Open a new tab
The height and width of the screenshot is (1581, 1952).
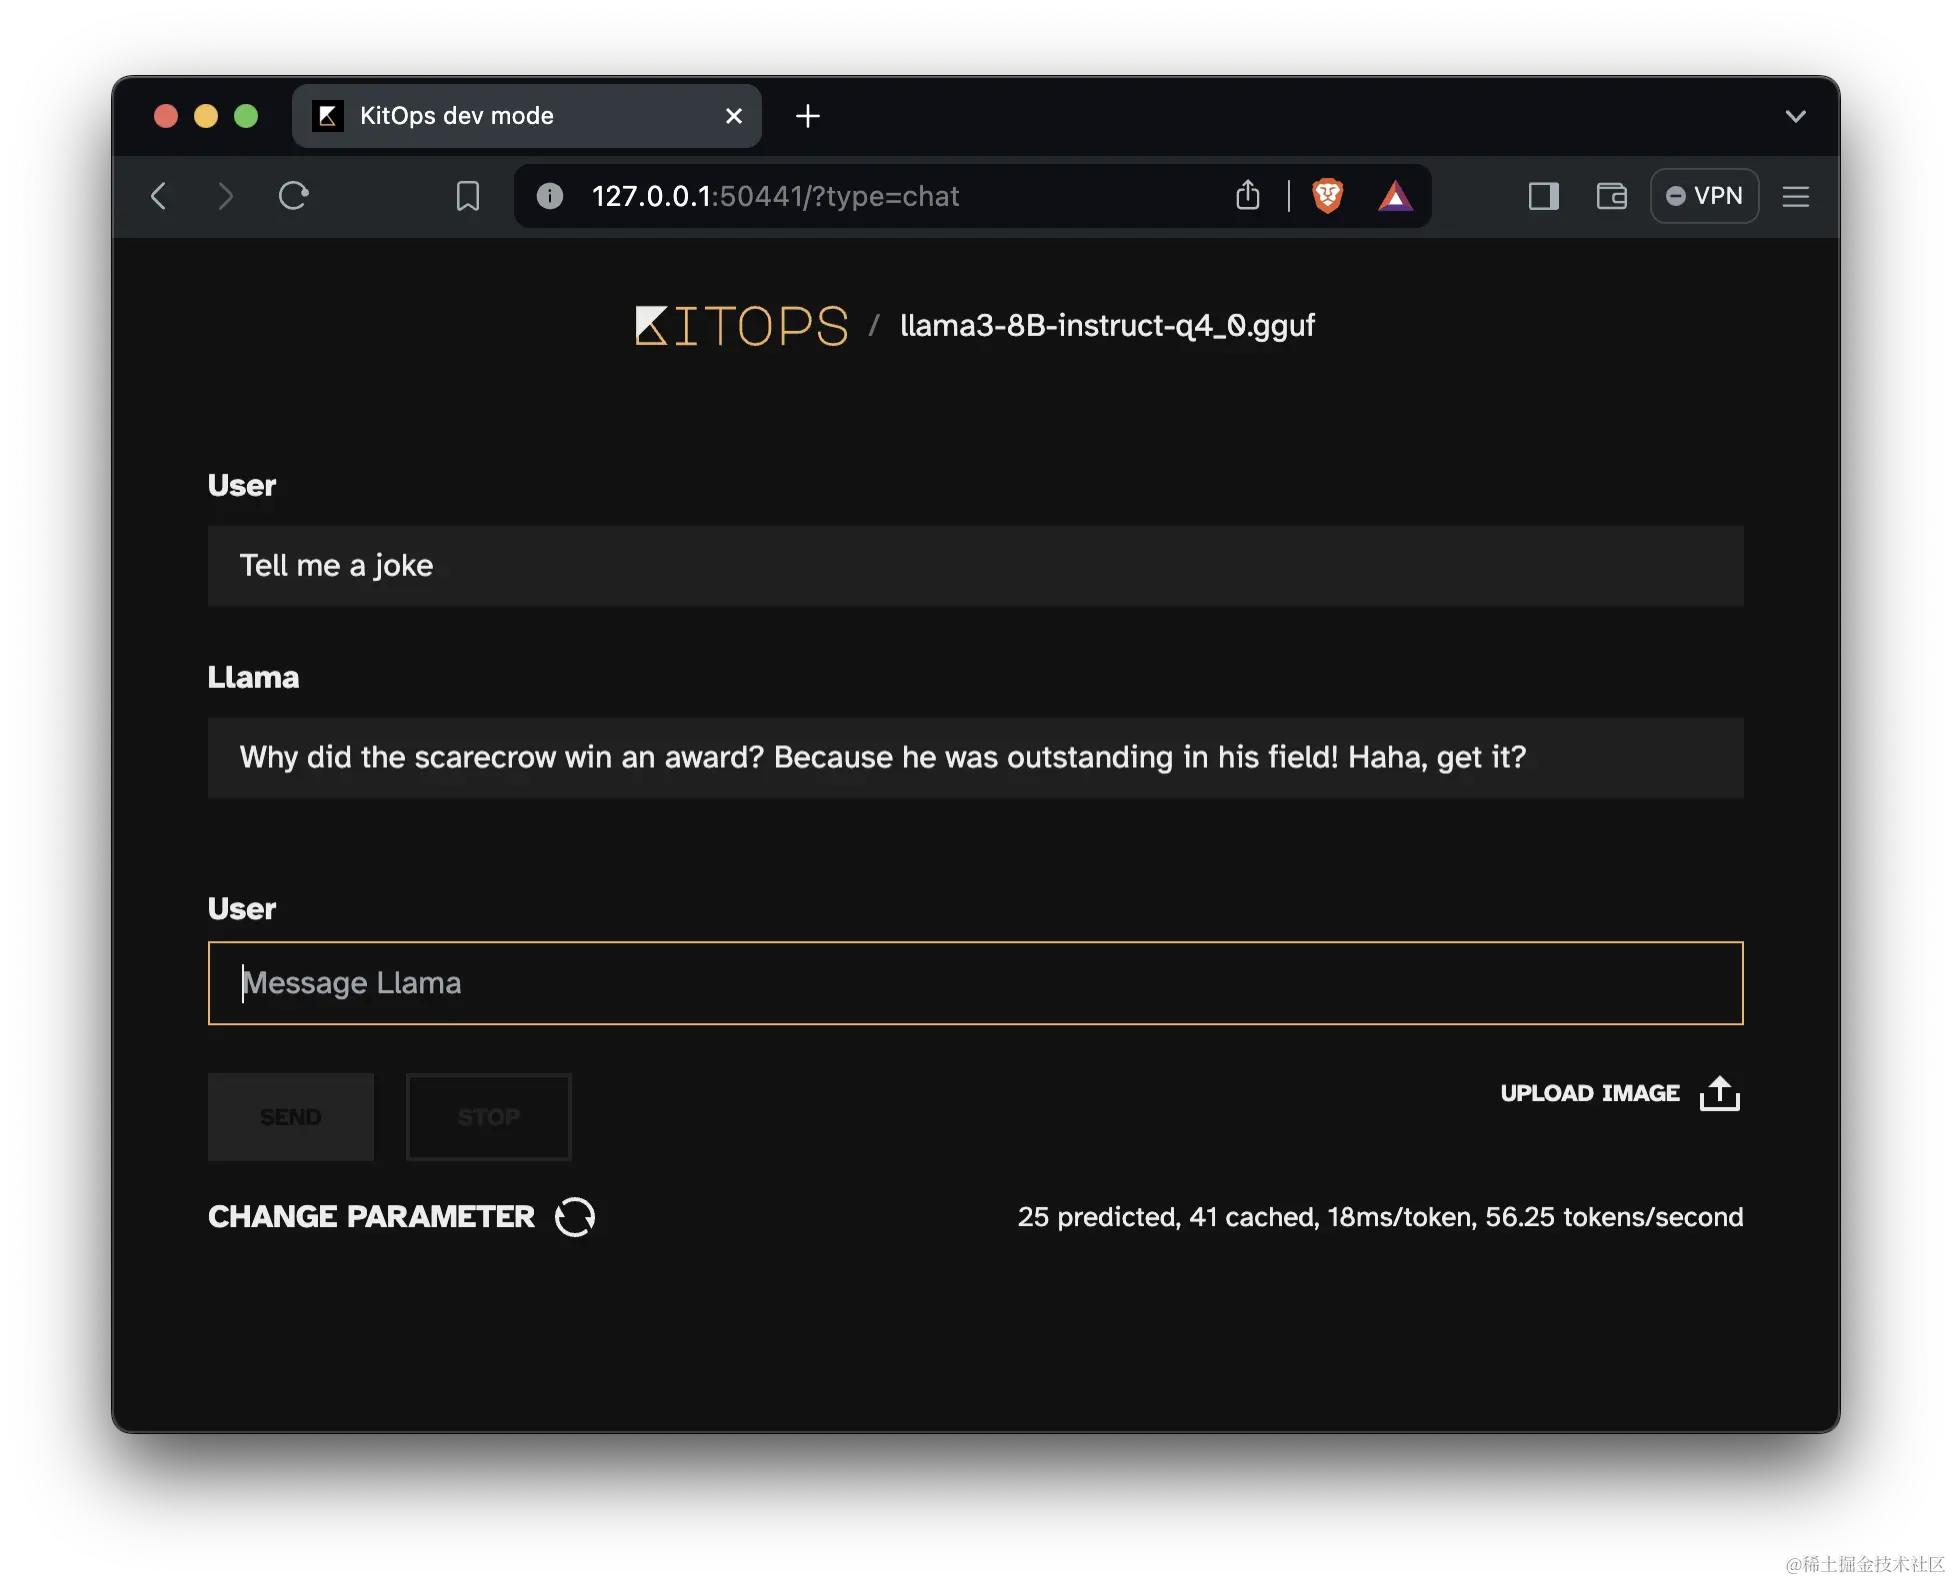(807, 116)
